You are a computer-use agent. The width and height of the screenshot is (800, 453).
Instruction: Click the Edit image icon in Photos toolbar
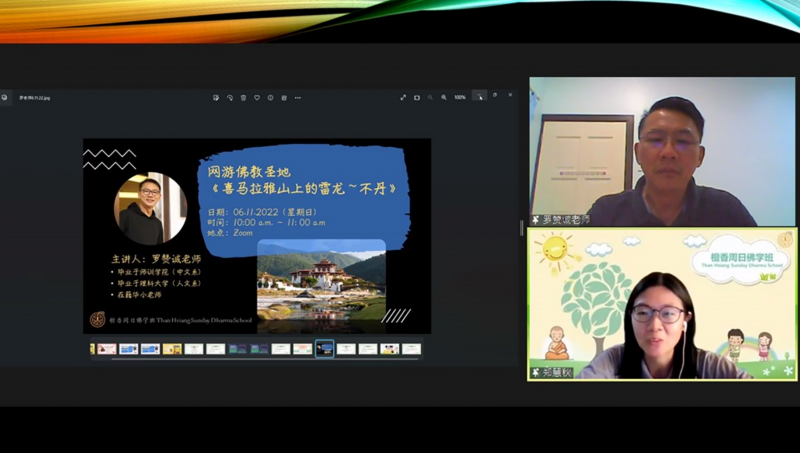[x=216, y=97]
